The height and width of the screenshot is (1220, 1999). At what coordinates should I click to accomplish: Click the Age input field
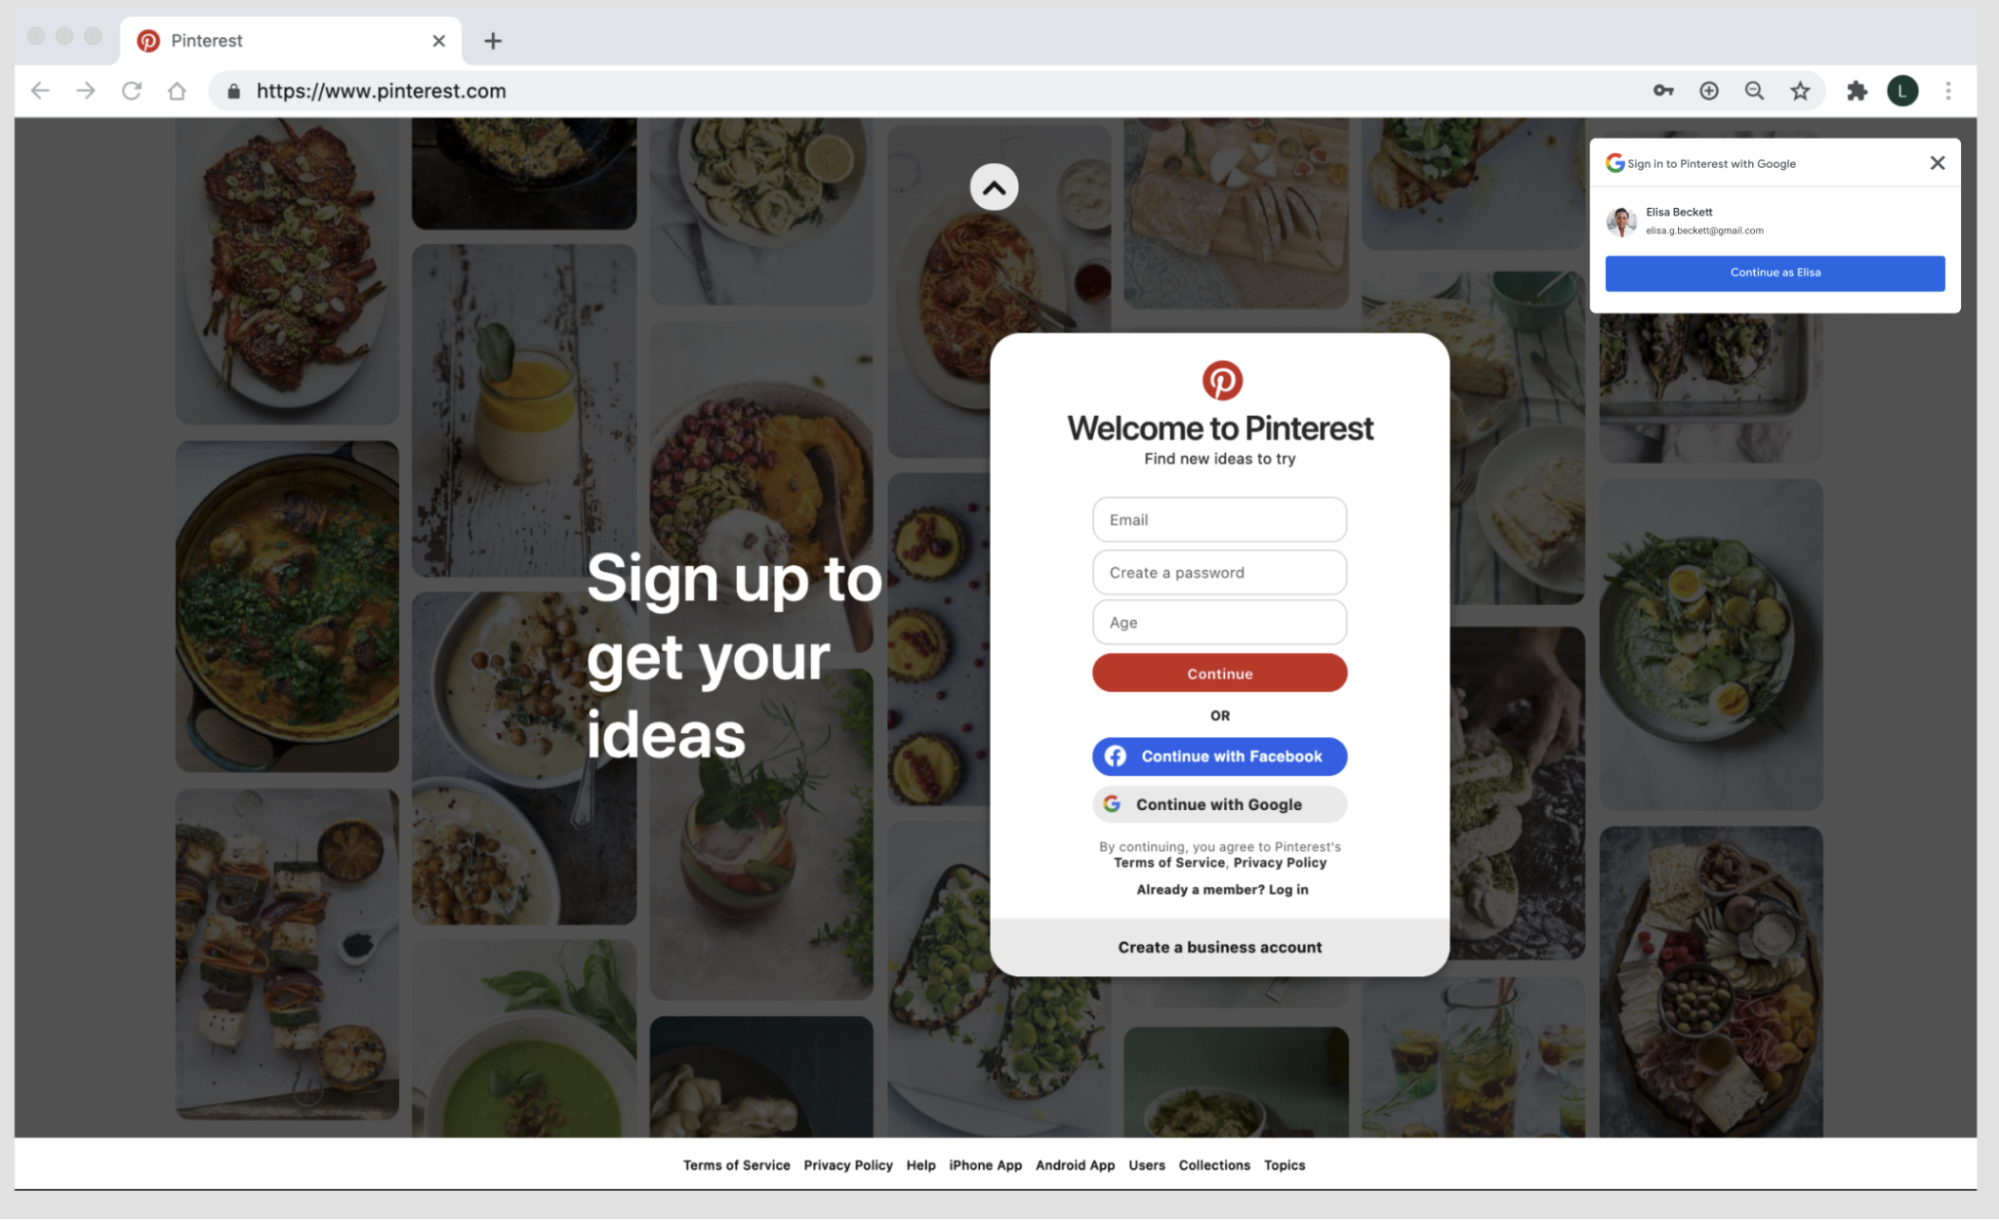[x=1219, y=621]
